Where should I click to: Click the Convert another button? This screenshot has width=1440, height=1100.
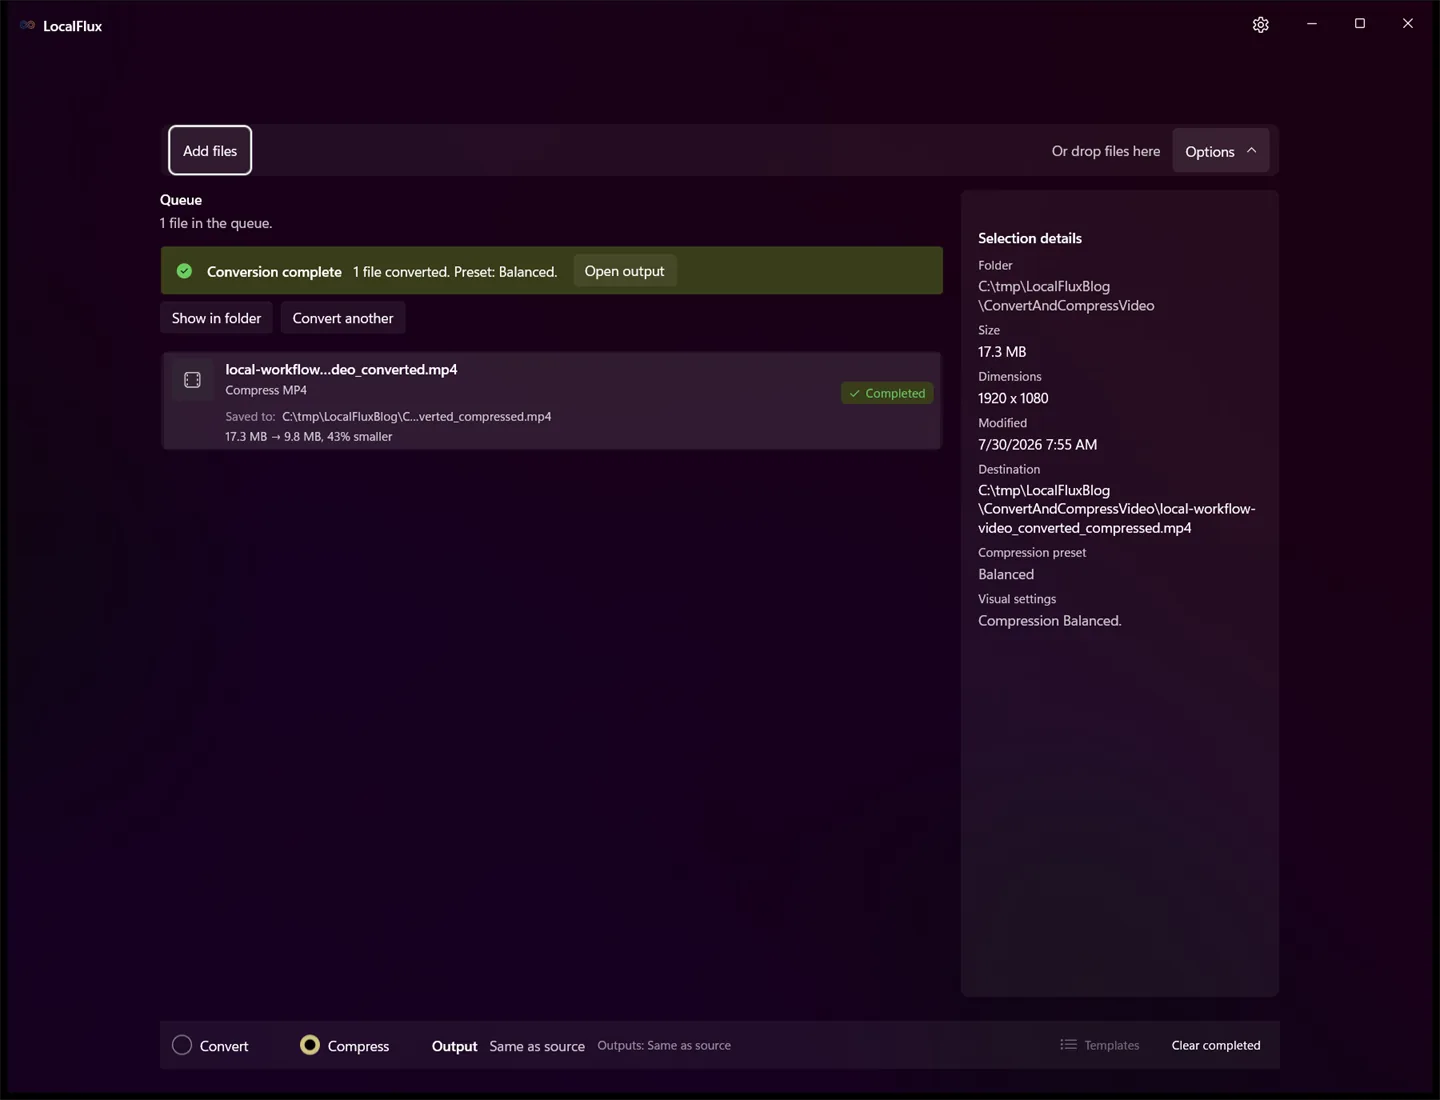pyautogui.click(x=343, y=318)
